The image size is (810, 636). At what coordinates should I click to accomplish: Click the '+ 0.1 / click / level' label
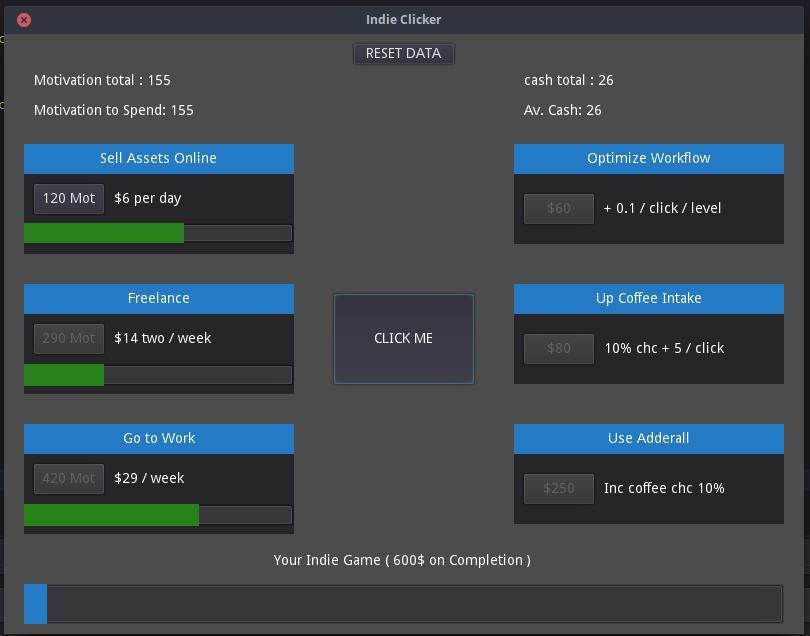point(662,209)
